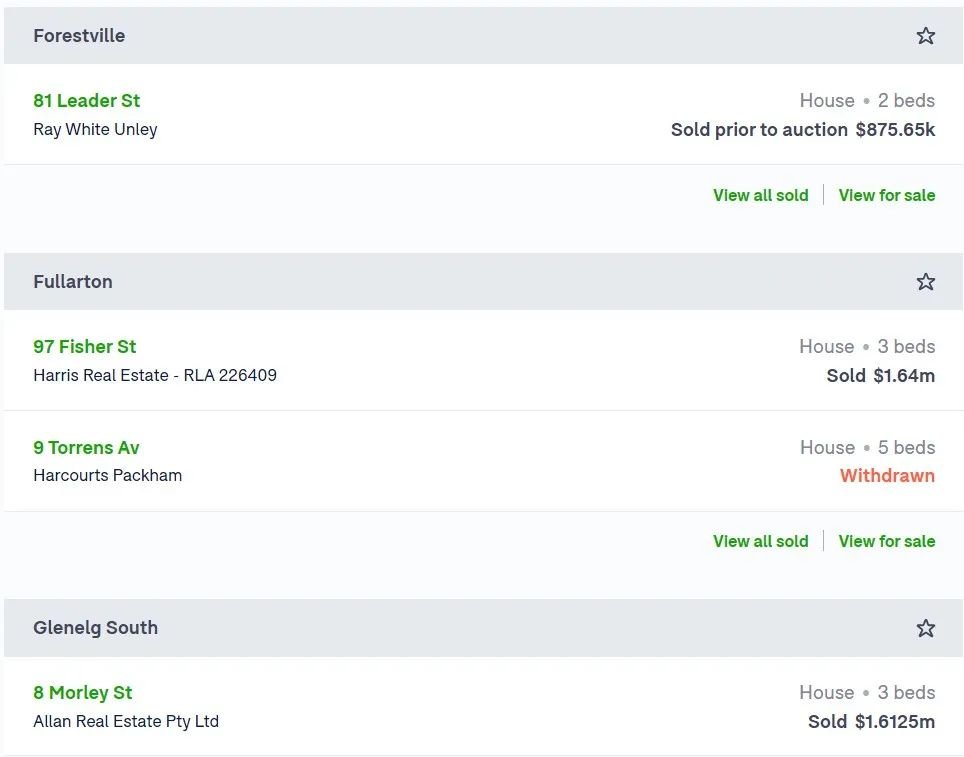Click View all sold under Forestville
Viewport: 964px width, 757px height.
(761, 195)
